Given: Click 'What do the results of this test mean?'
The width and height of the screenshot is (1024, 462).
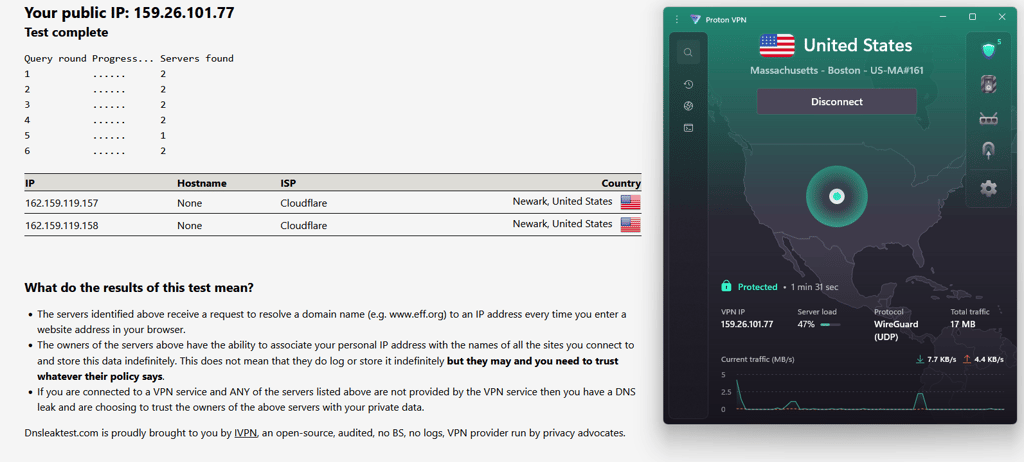Looking at the screenshot, I should (x=139, y=288).
